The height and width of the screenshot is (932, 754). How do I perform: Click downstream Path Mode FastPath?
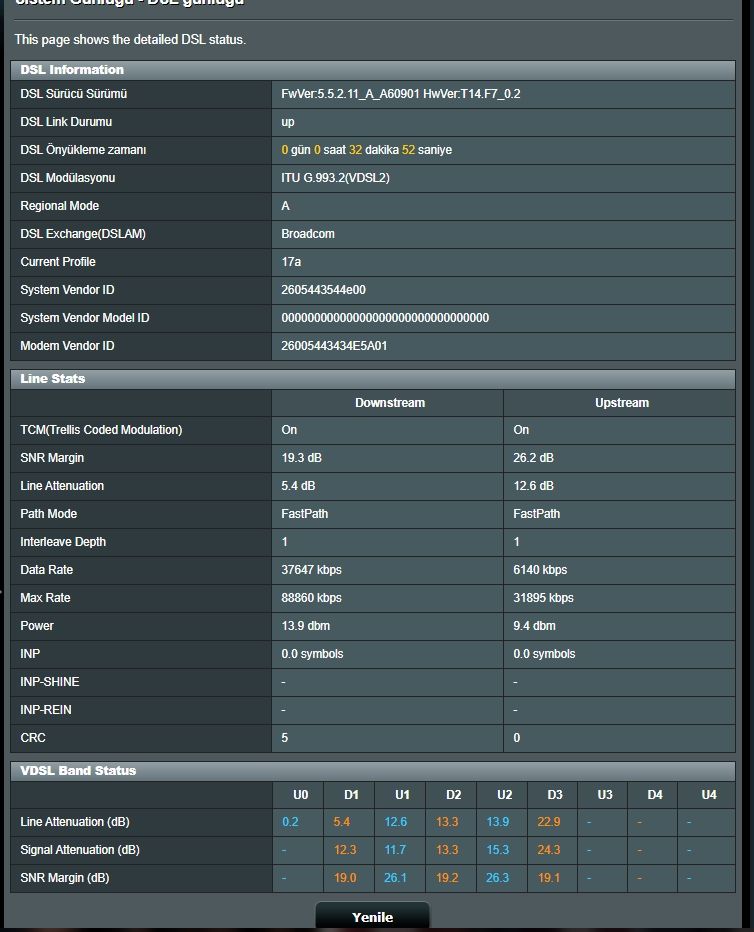304,514
